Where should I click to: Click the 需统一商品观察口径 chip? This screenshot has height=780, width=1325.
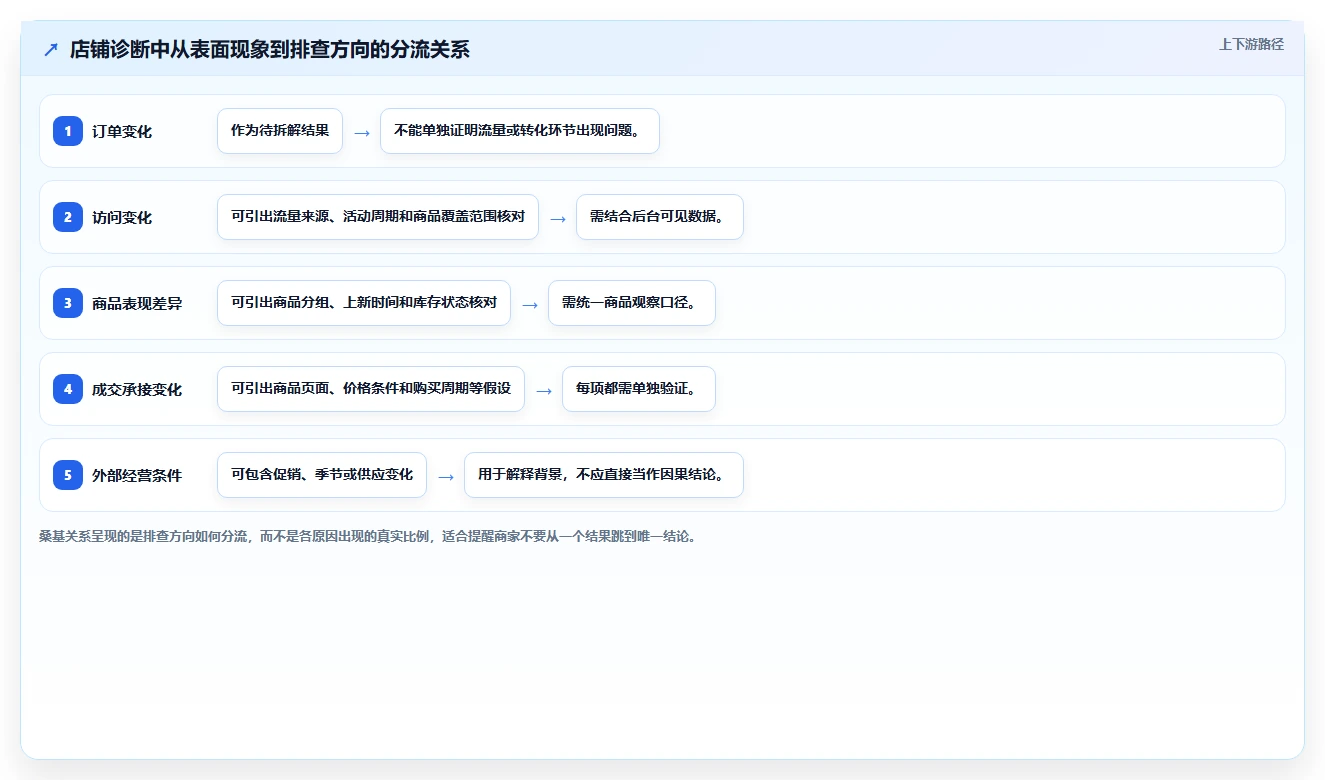(632, 303)
